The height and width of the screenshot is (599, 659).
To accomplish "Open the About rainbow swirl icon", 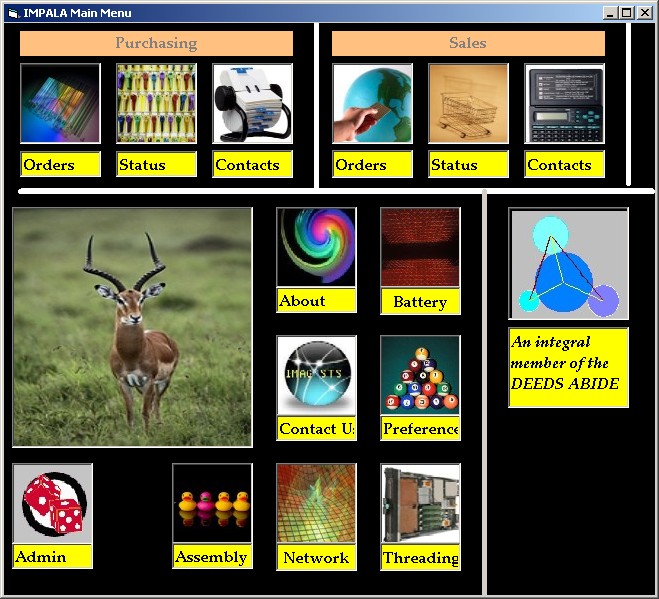I will [316, 247].
